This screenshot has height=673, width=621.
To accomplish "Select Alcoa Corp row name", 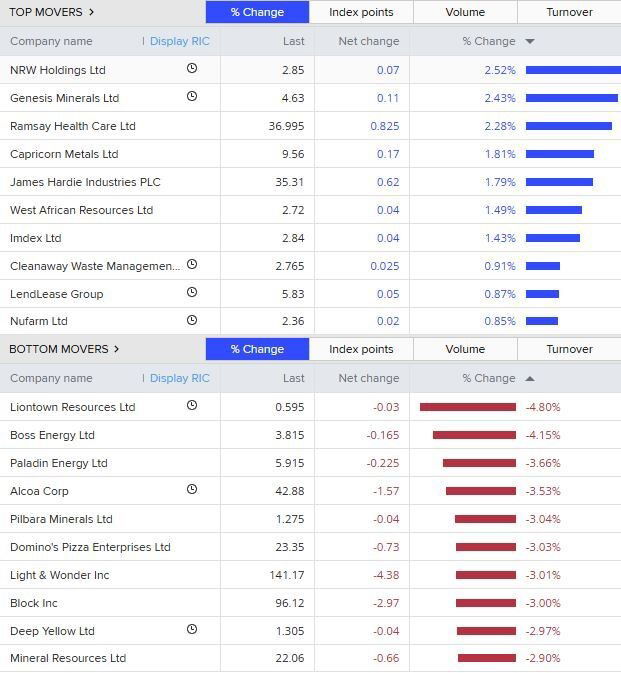I will click(x=39, y=491).
